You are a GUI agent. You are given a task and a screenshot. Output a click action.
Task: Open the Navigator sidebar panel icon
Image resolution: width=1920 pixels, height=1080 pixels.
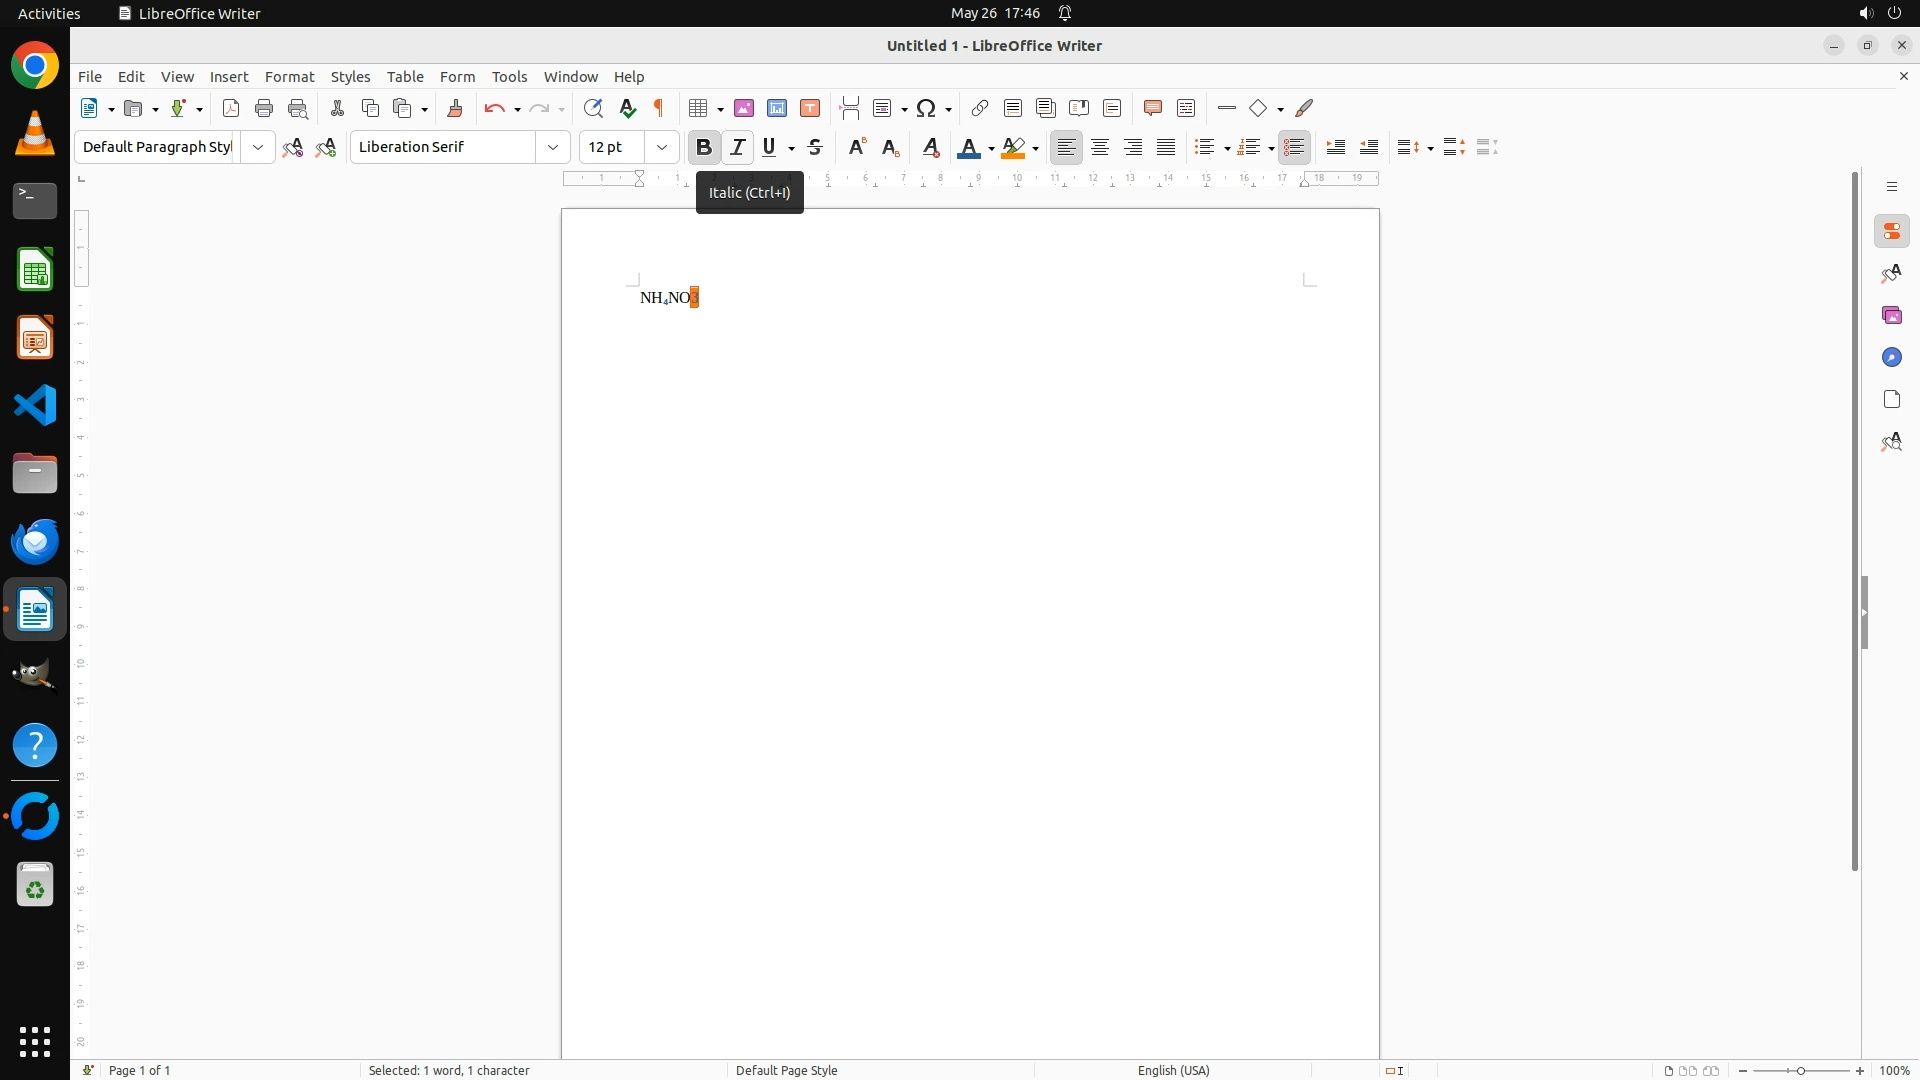1891,357
